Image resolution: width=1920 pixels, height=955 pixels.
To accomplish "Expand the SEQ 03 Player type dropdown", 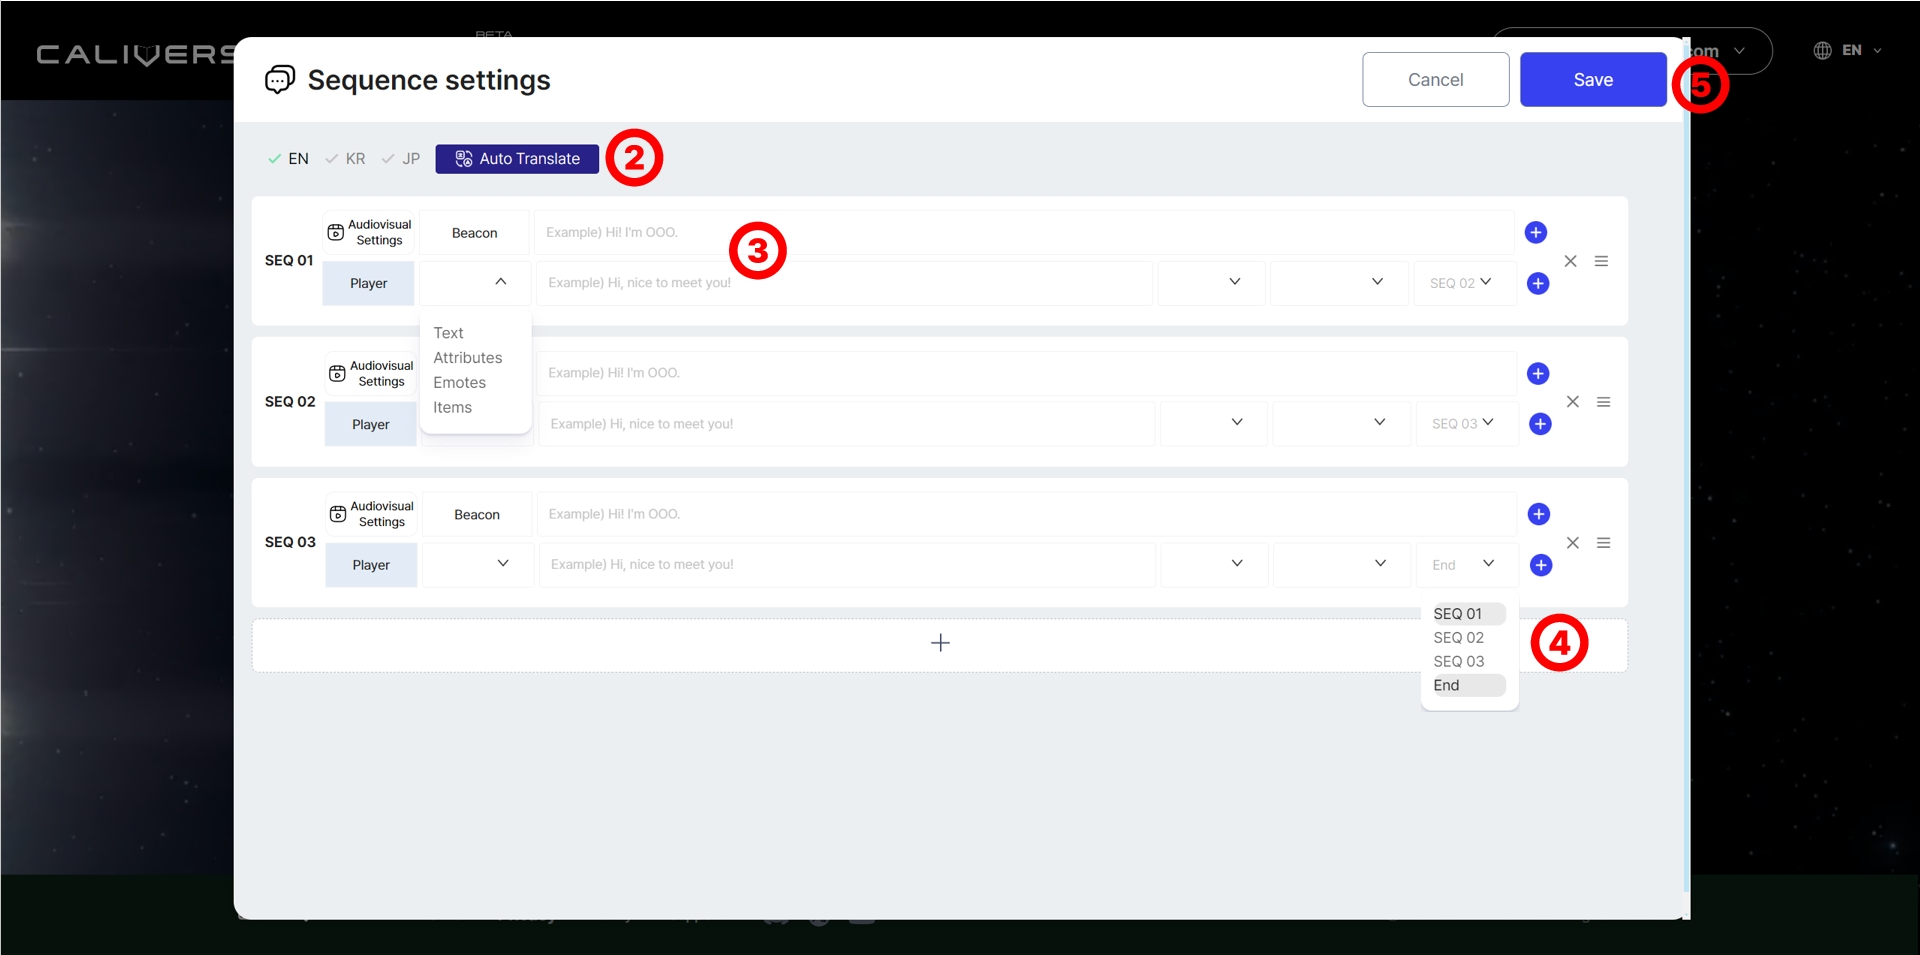I will point(502,564).
